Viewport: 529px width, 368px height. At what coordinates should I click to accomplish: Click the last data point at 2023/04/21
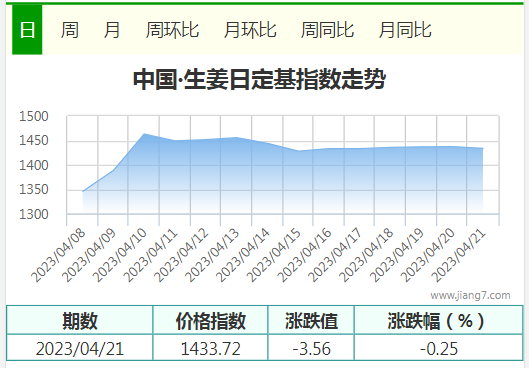483,148
